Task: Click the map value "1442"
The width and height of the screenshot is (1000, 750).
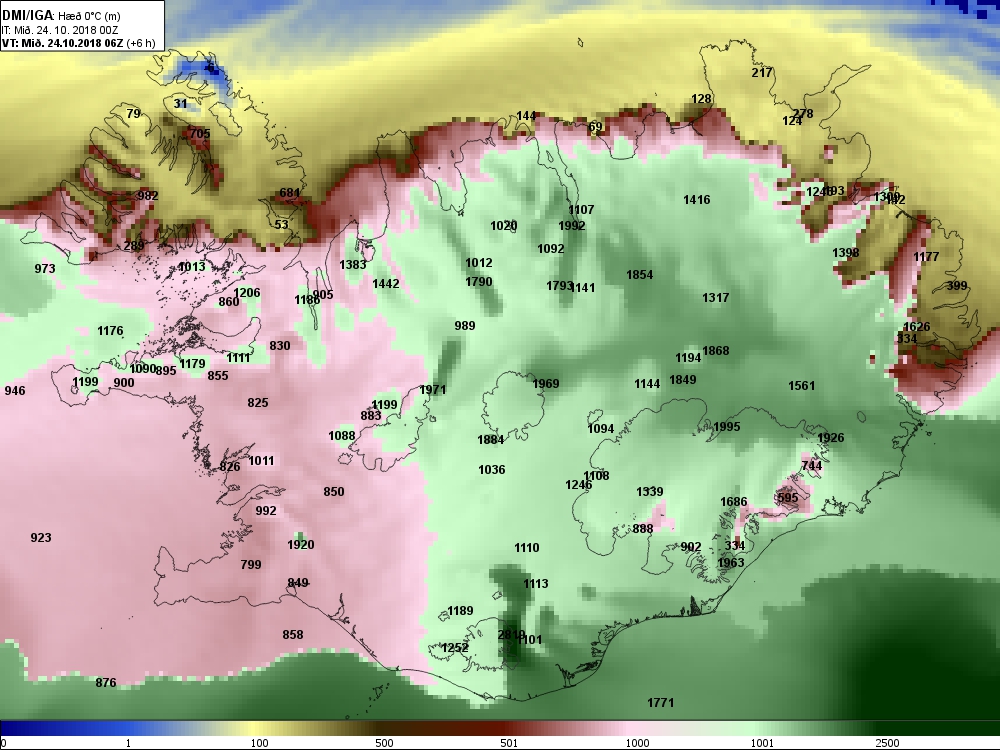Action: (386, 284)
